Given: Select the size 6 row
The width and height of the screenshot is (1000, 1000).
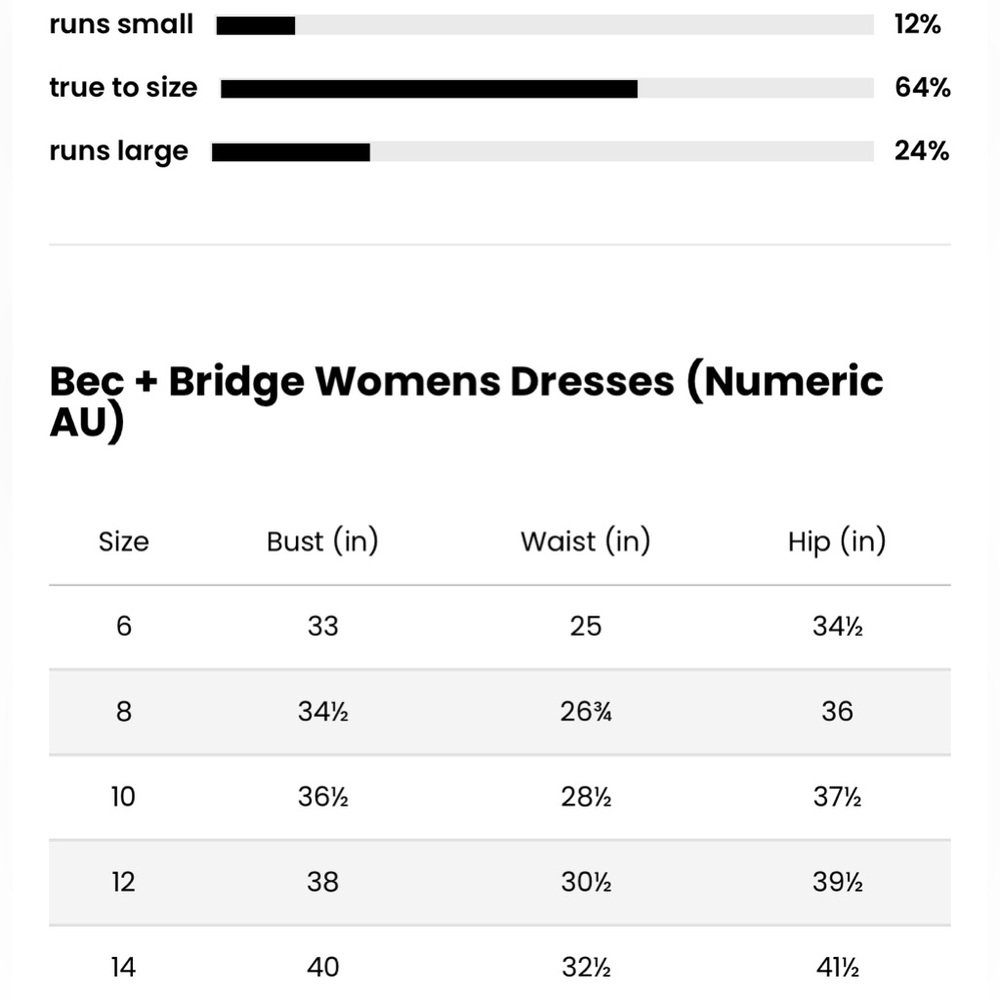Looking at the screenshot, I should 500,627.
